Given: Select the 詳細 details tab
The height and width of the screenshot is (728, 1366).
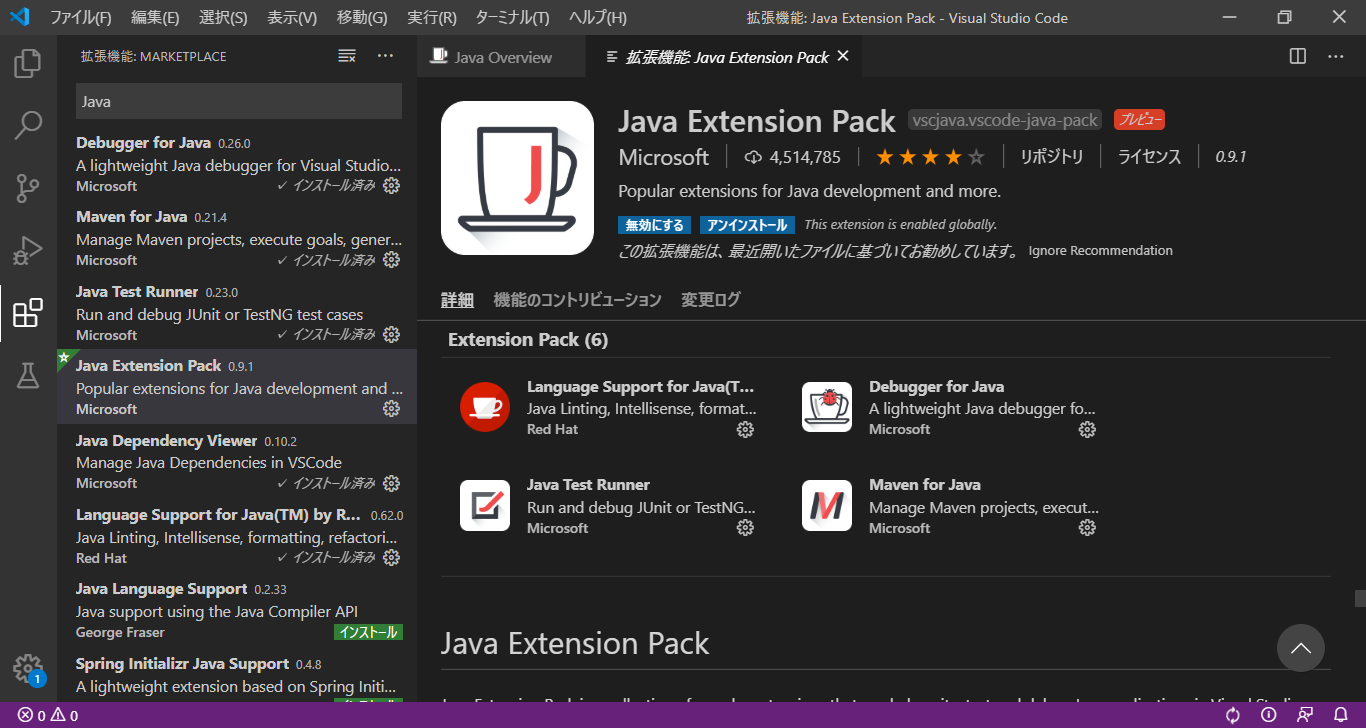Looking at the screenshot, I should (457, 300).
